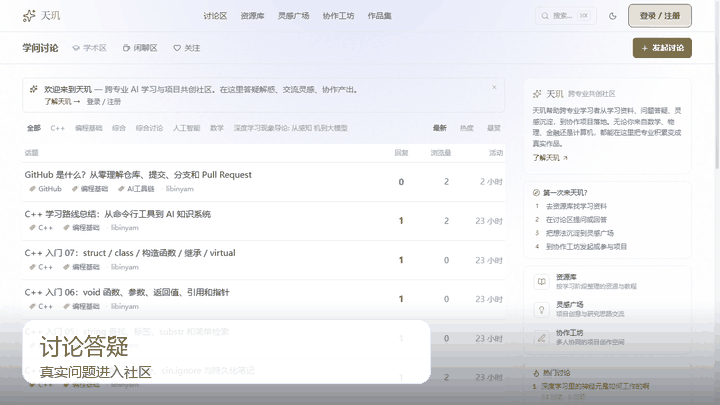720x405 pixels.
Task: Click the 活动 column header
Action: (x=496, y=153)
